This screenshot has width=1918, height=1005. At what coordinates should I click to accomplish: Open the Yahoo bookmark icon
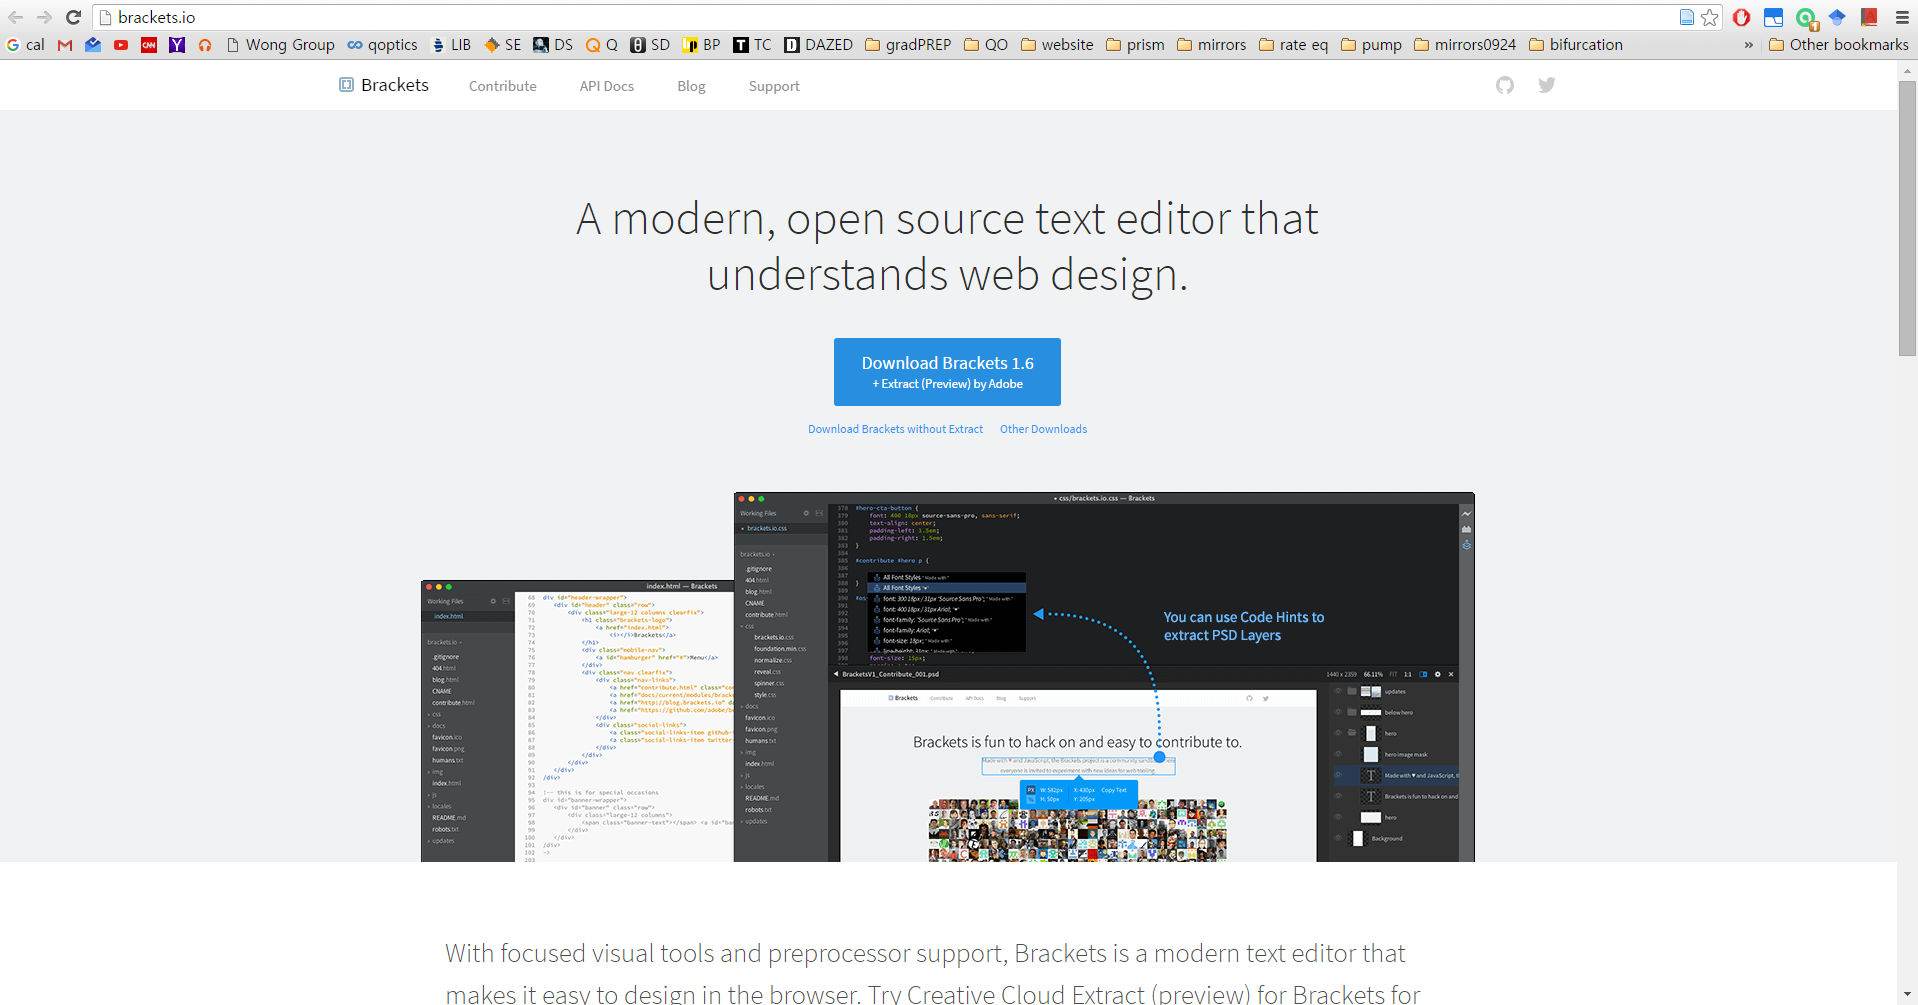pyautogui.click(x=177, y=45)
